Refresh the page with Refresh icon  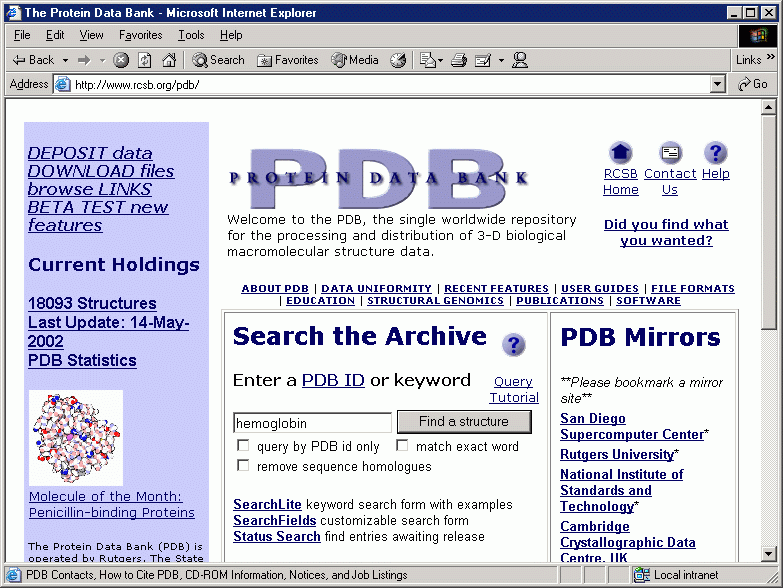click(145, 60)
